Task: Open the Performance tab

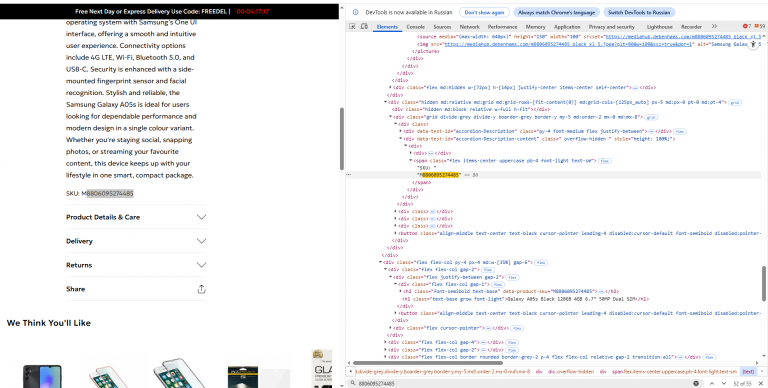Action: pos(503,27)
